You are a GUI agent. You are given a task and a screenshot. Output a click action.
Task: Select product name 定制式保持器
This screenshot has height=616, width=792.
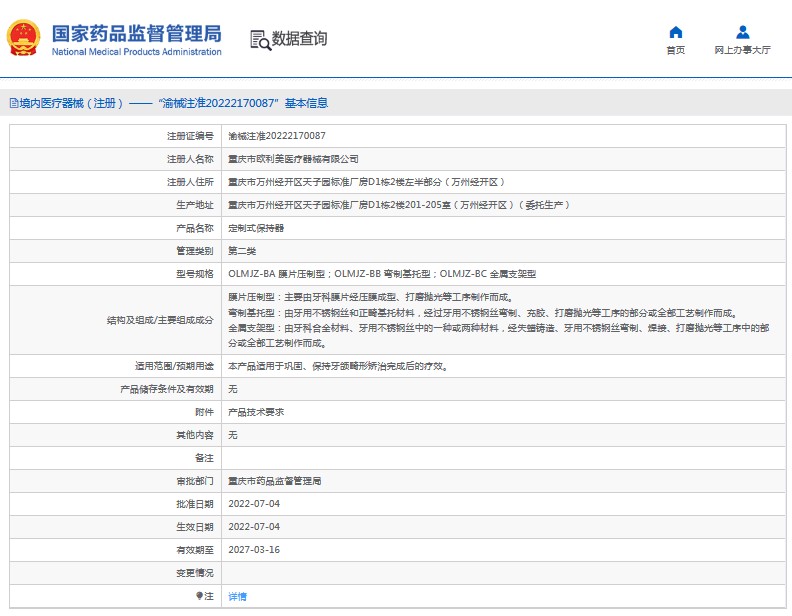[x=256, y=228]
